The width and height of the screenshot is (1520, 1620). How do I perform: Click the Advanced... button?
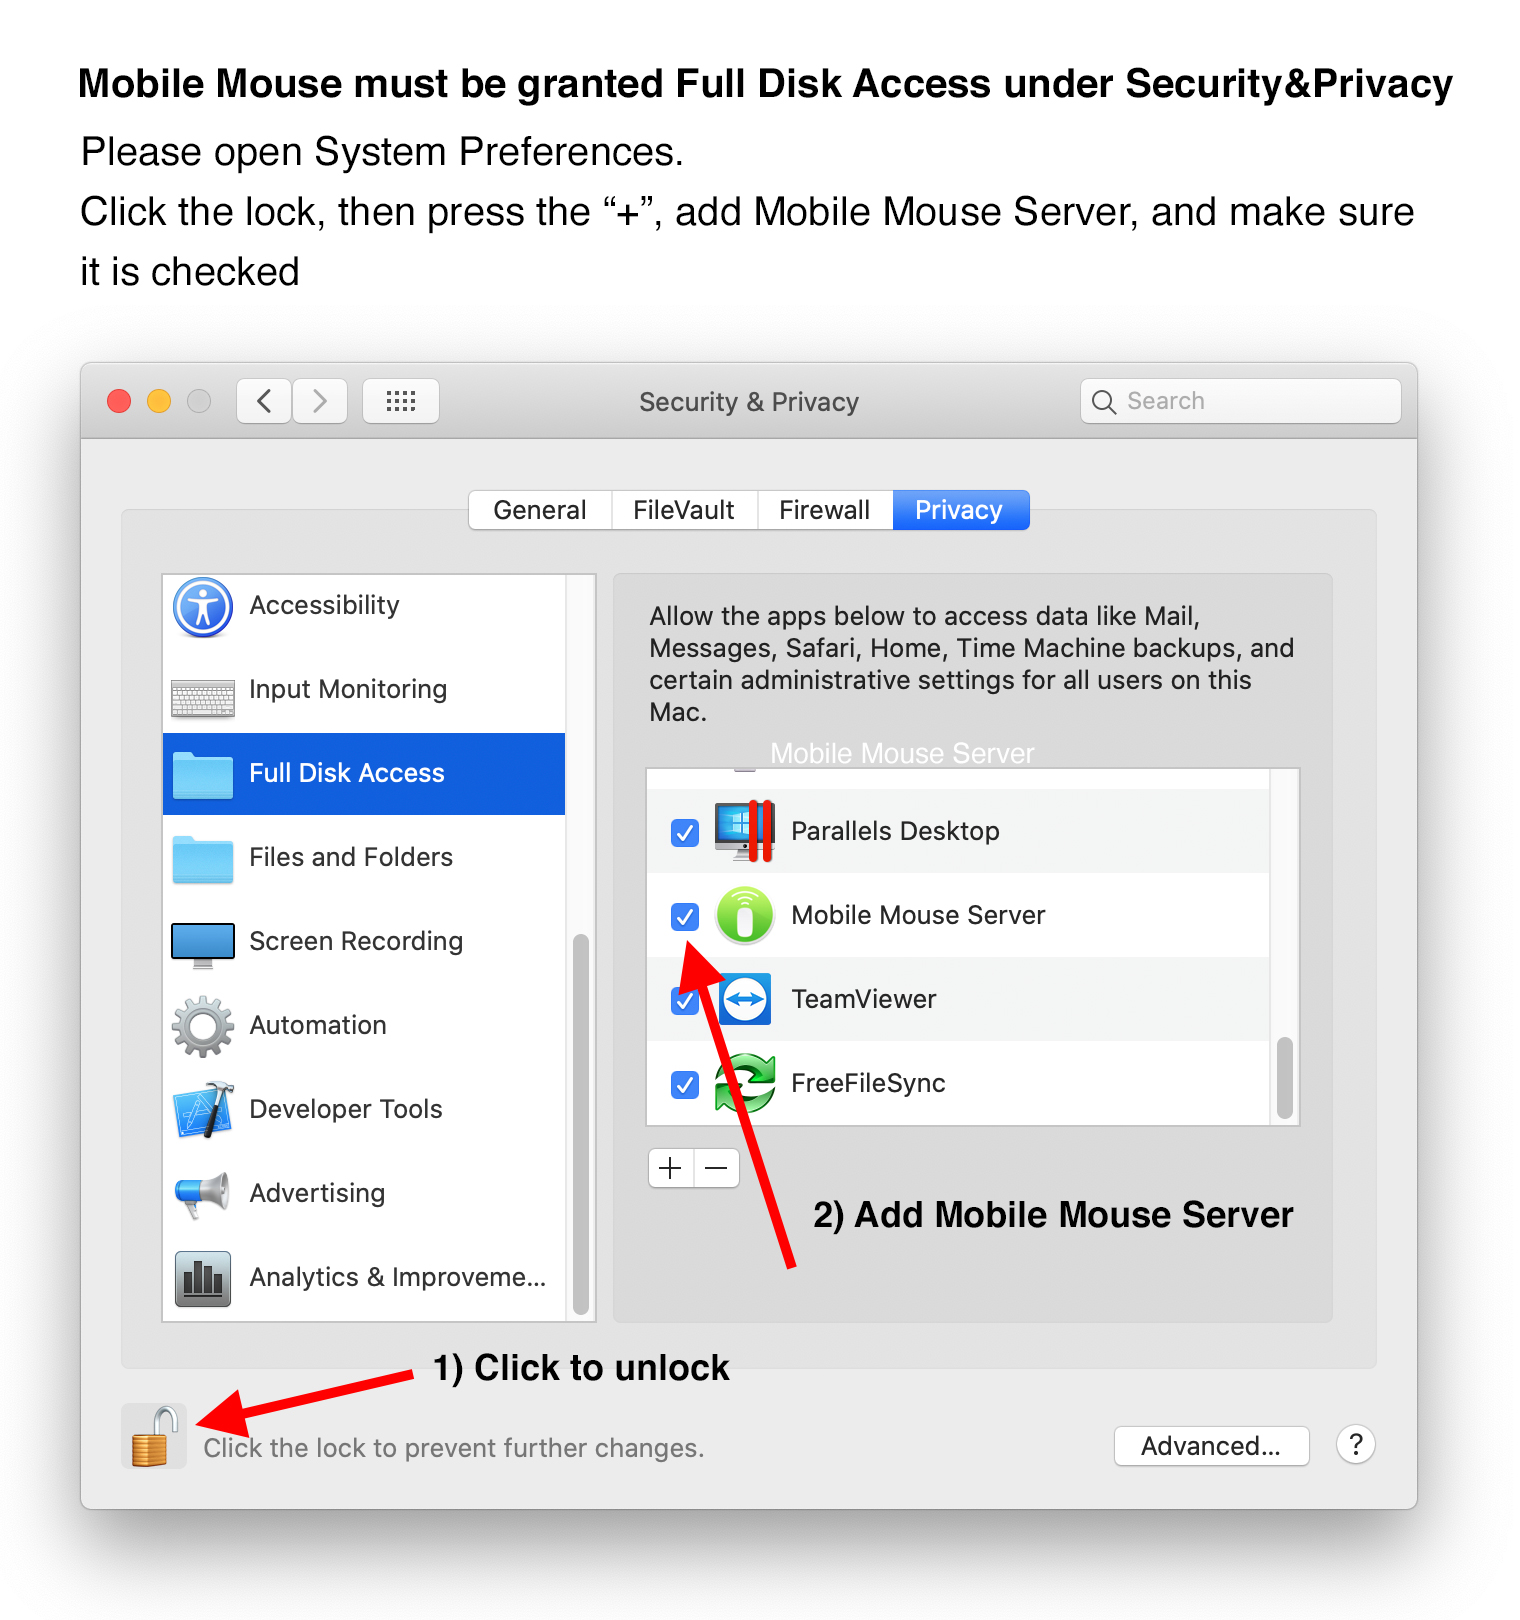pos(1211,1446)
